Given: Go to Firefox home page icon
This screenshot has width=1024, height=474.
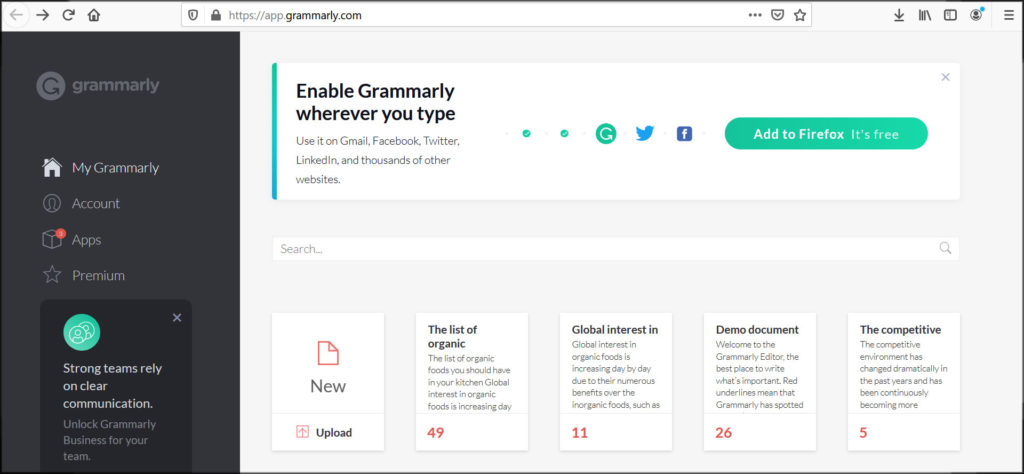Looking at the screenshot, I should pyautogui.click(x=94, y=15).
